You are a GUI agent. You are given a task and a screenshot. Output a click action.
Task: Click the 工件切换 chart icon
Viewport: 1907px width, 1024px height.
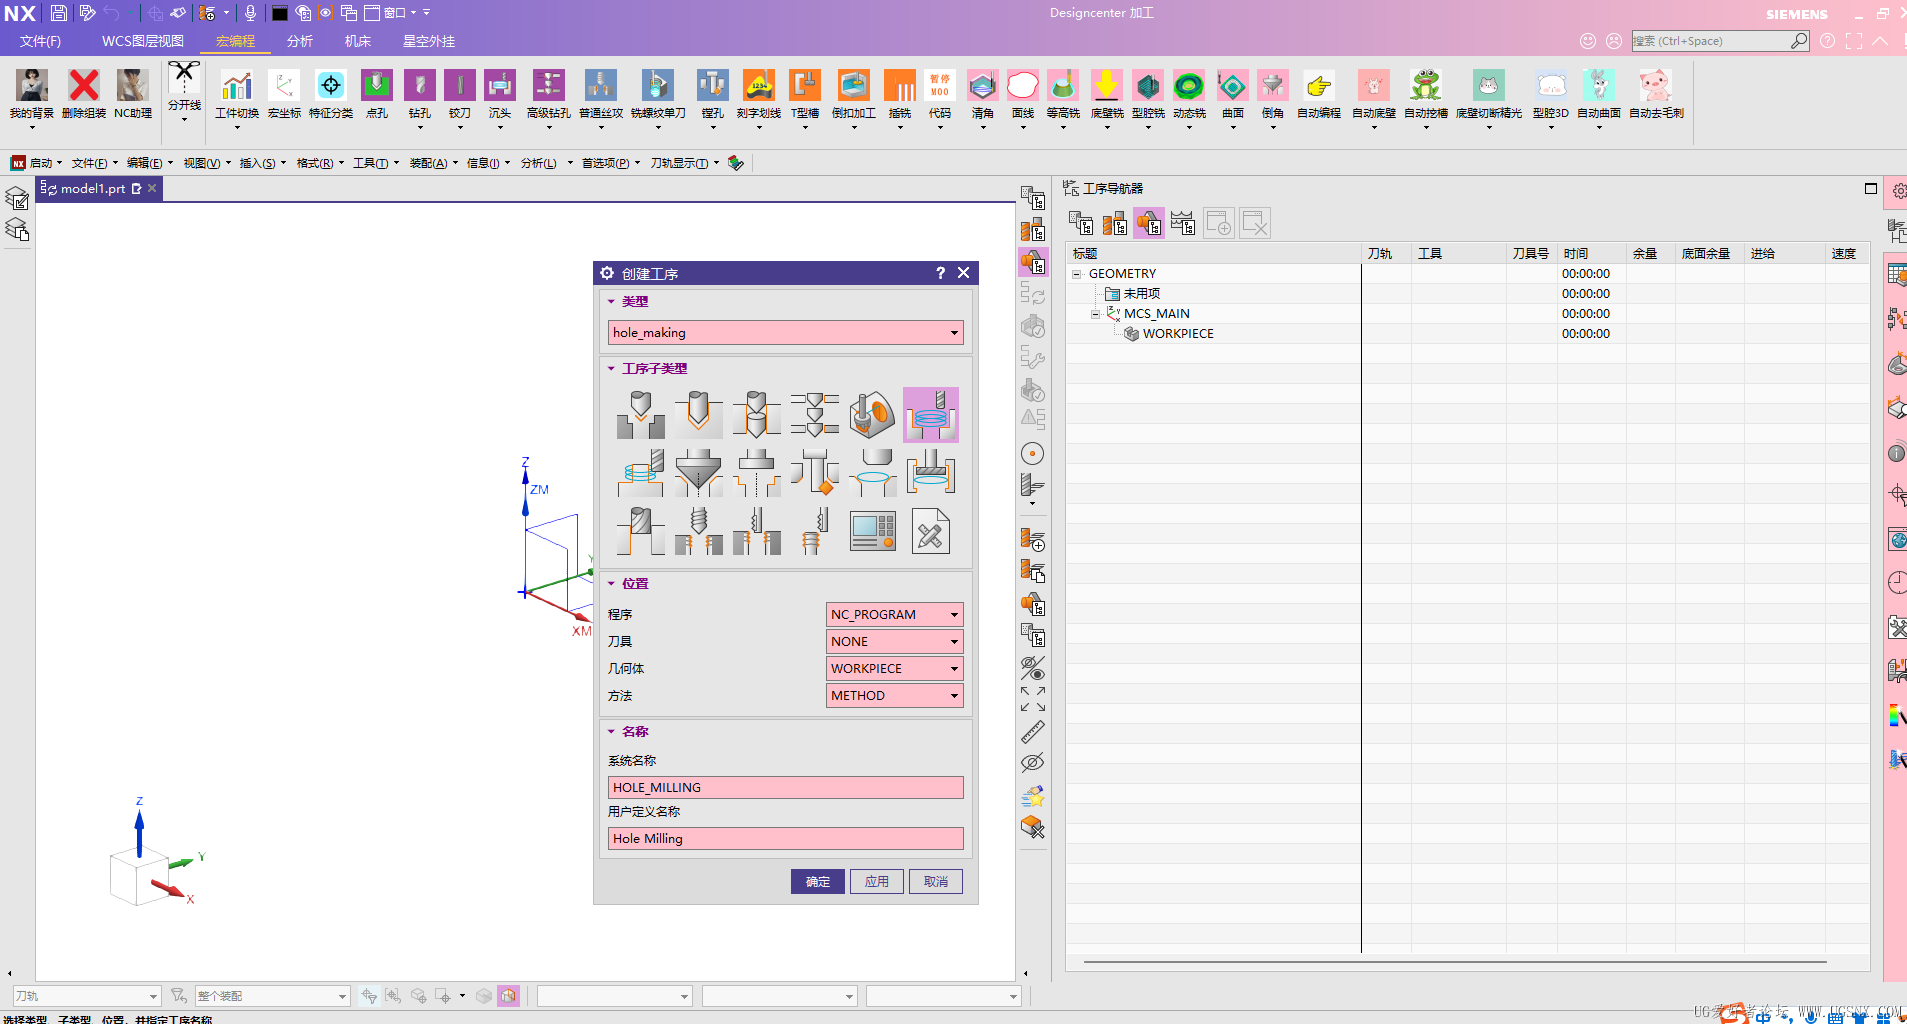click(237, 85)
